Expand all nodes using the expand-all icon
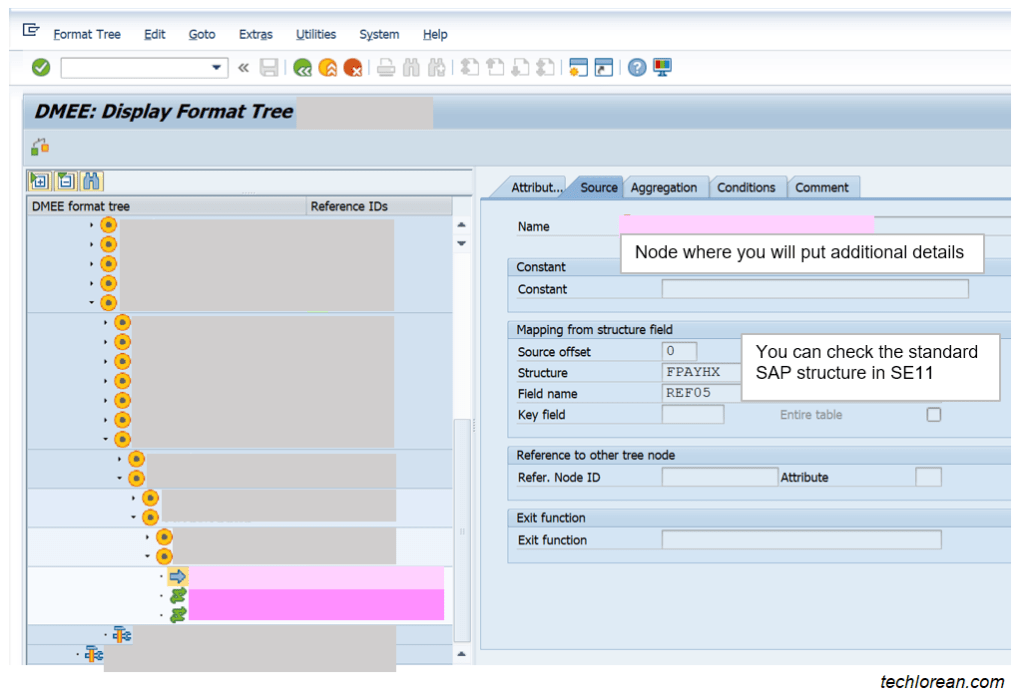Viewport: 1024px width, 695px height. click(39, 181)
